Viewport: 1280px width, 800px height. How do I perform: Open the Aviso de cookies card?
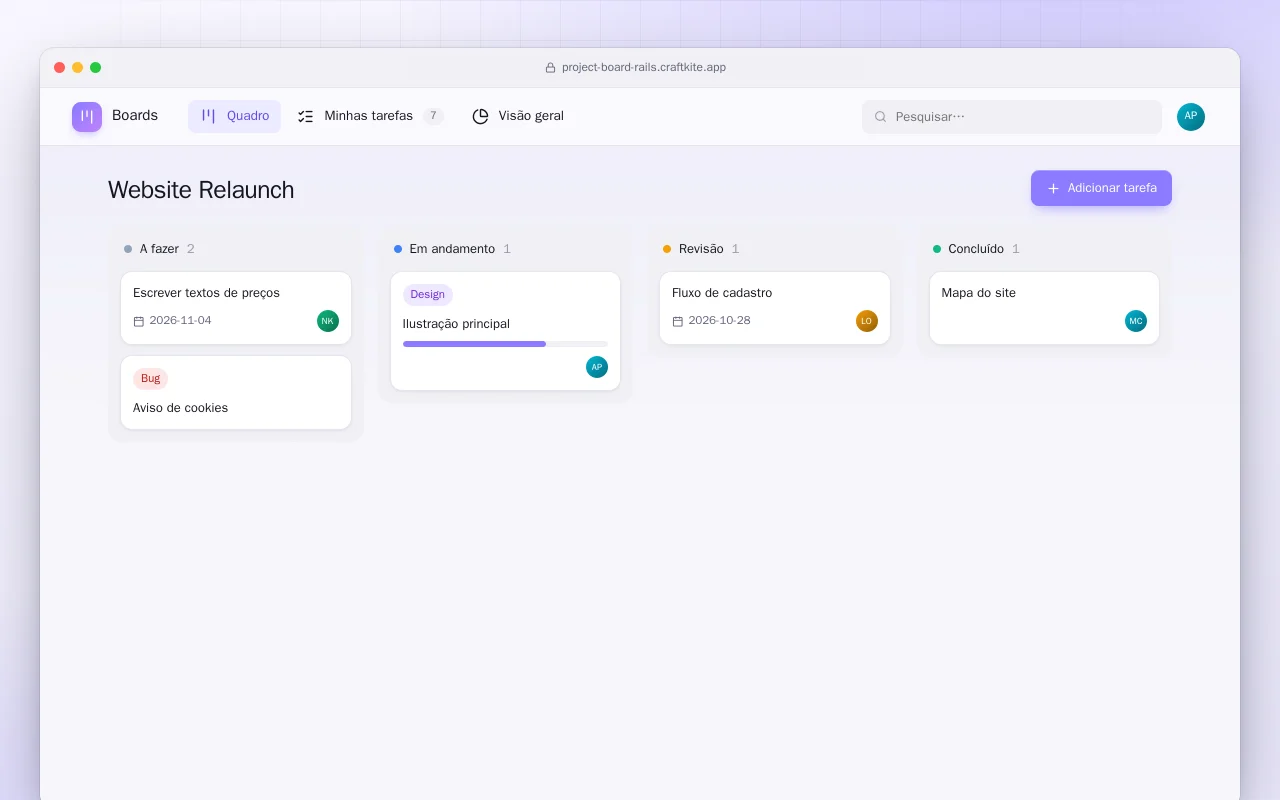(x=236, y=393)
